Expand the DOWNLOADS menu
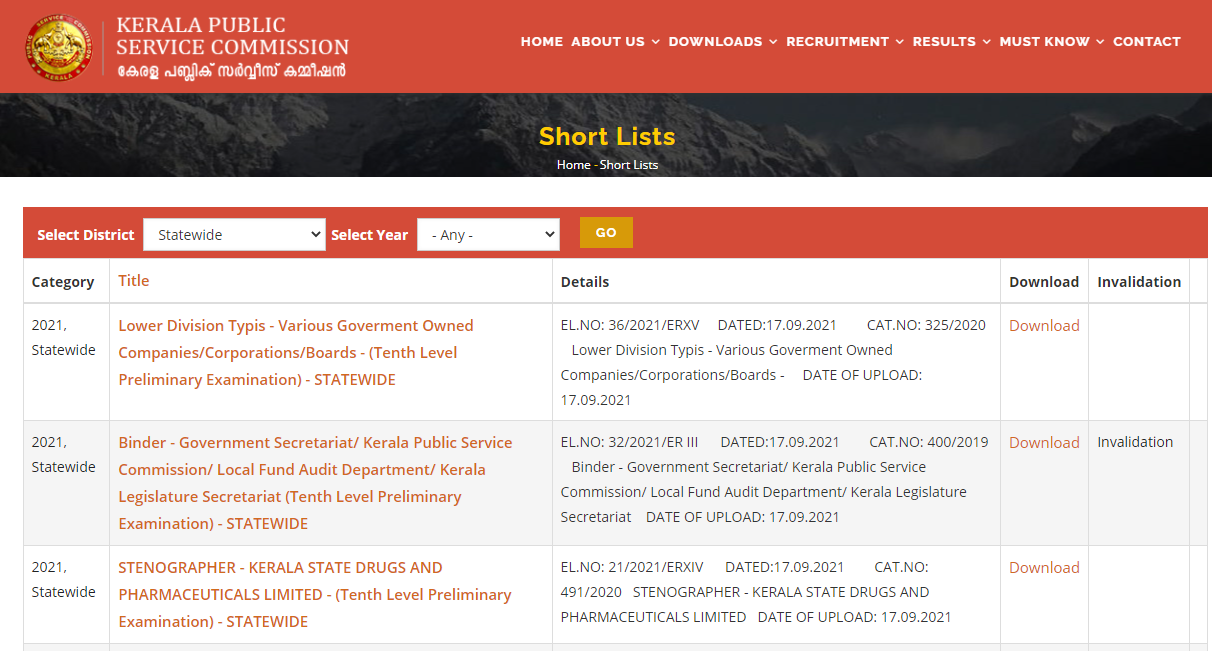The height and width of the screenshot is (651, 1212). click(722, 41)
